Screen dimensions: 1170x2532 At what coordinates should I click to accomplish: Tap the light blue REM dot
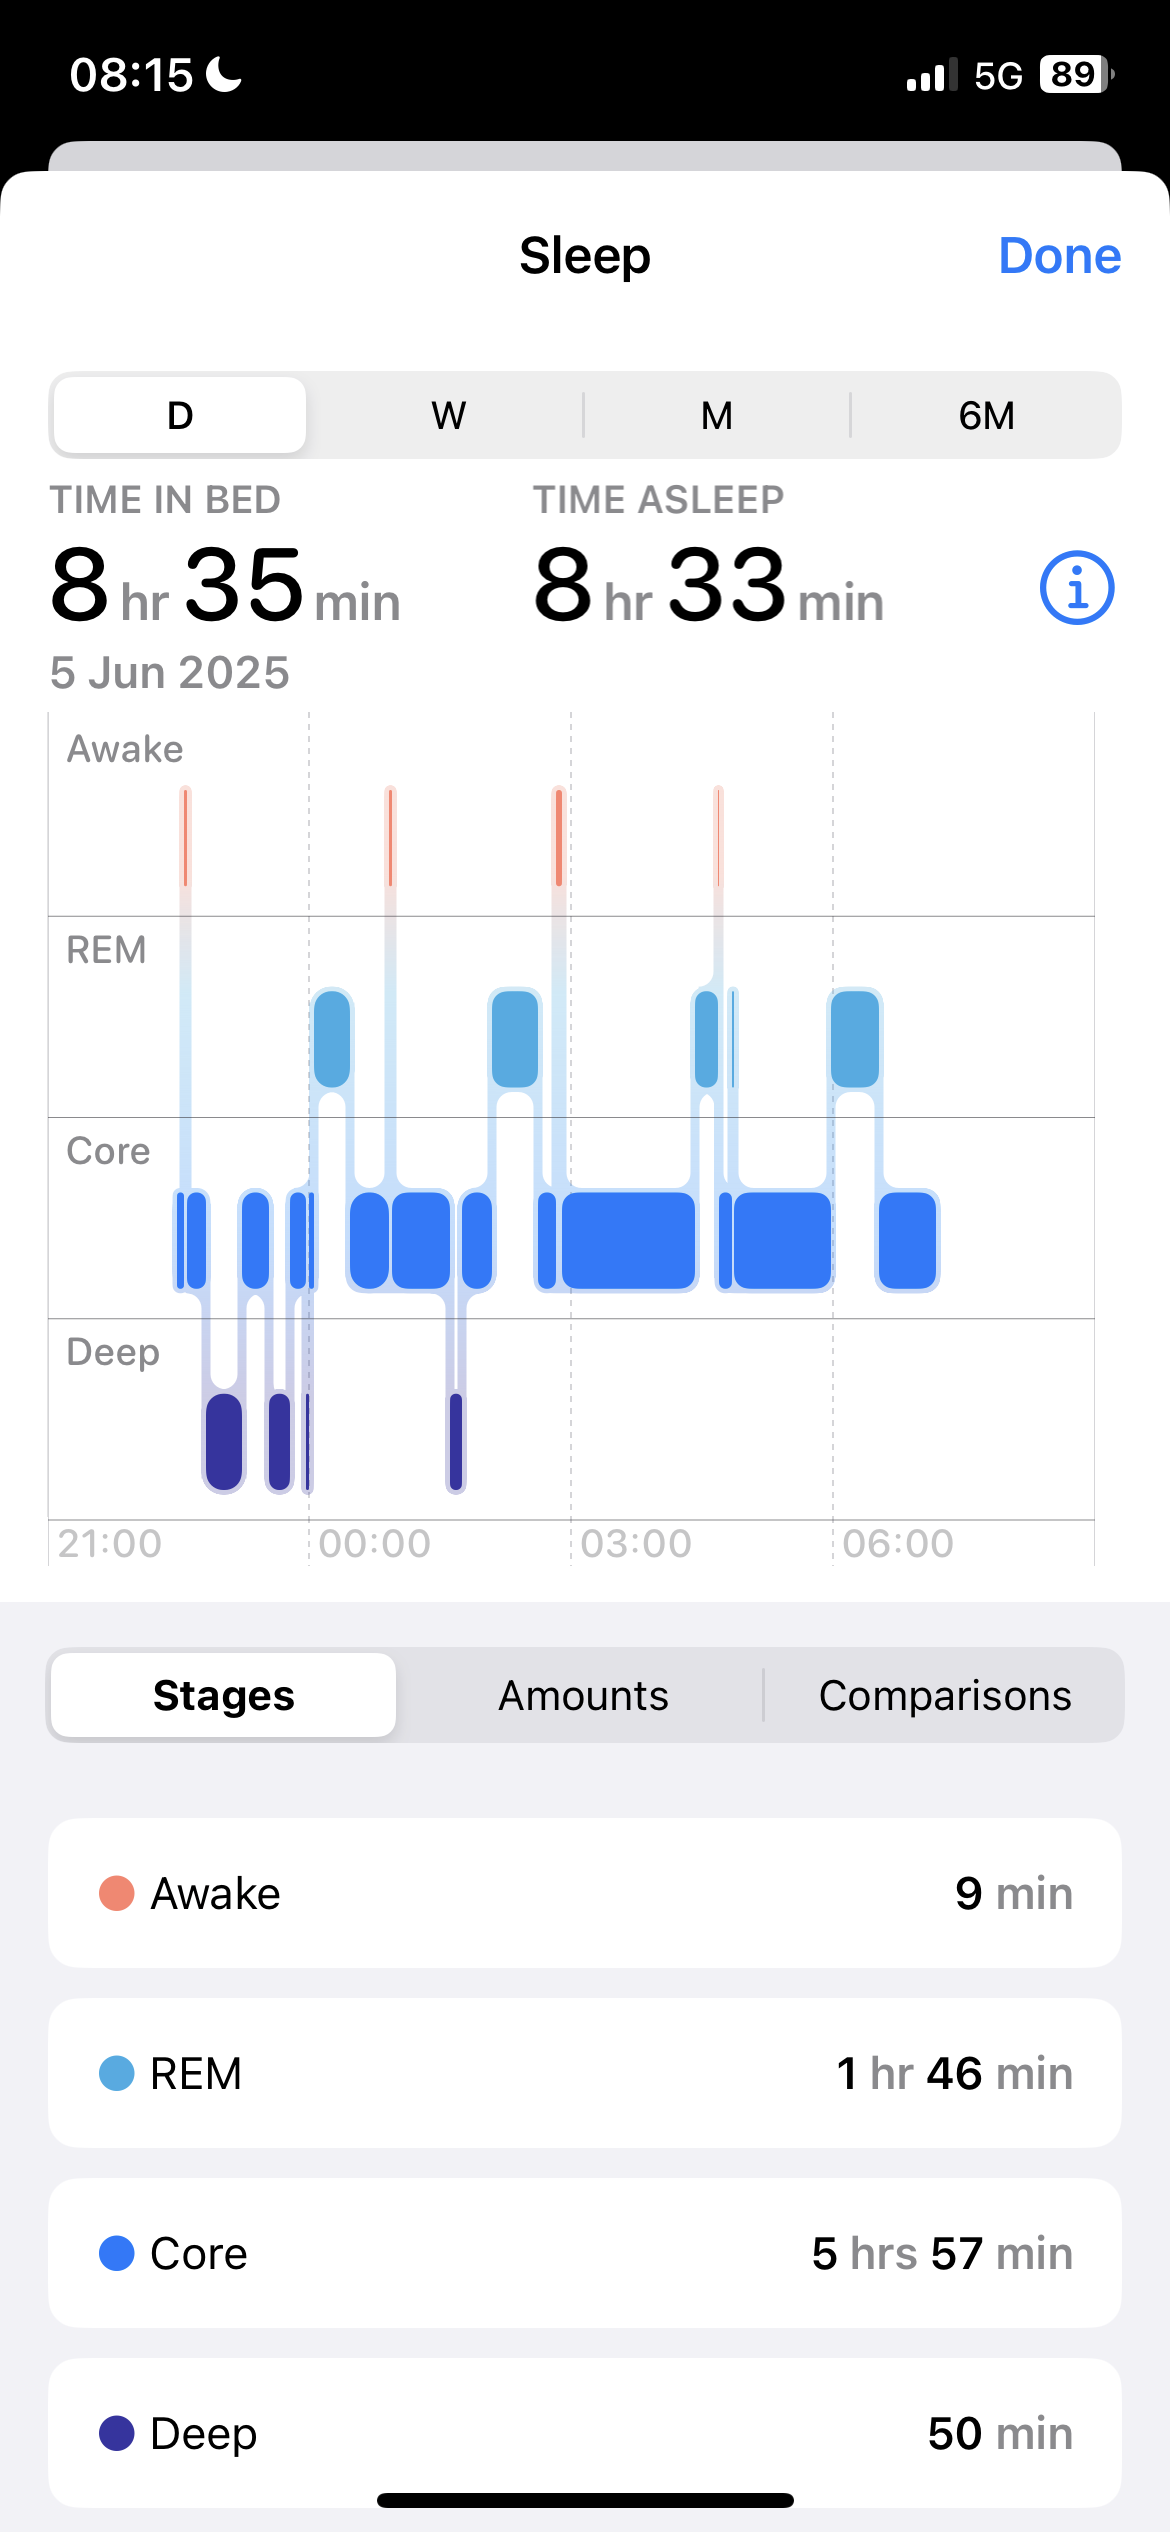117,2073
